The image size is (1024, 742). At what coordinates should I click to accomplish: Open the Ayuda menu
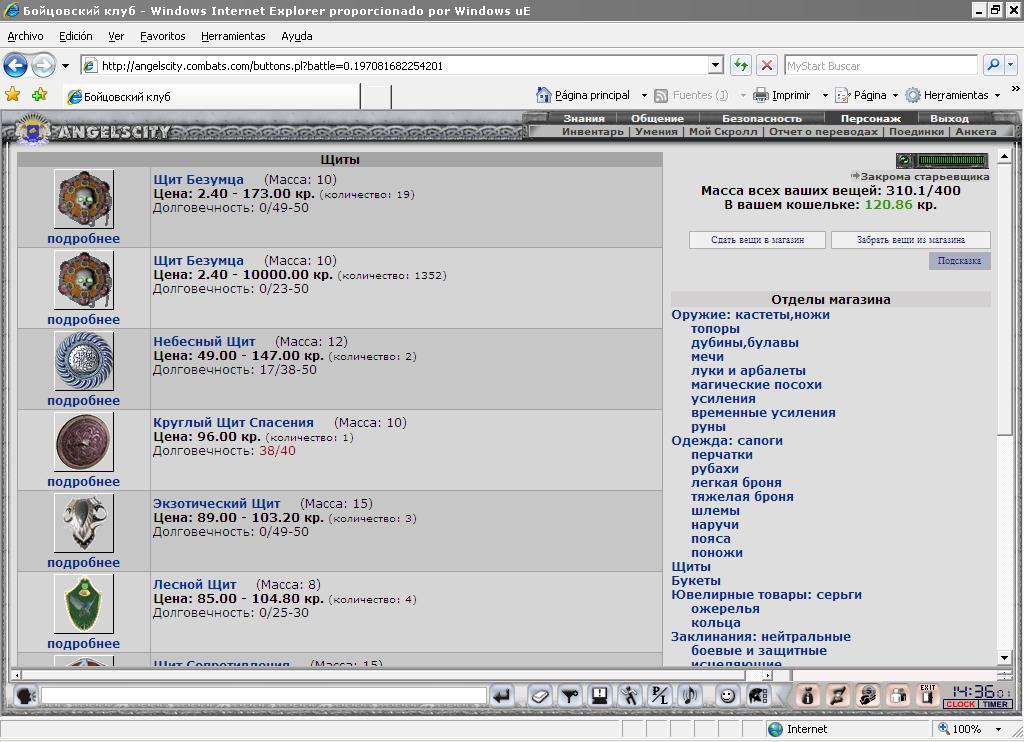click(296, 37)
